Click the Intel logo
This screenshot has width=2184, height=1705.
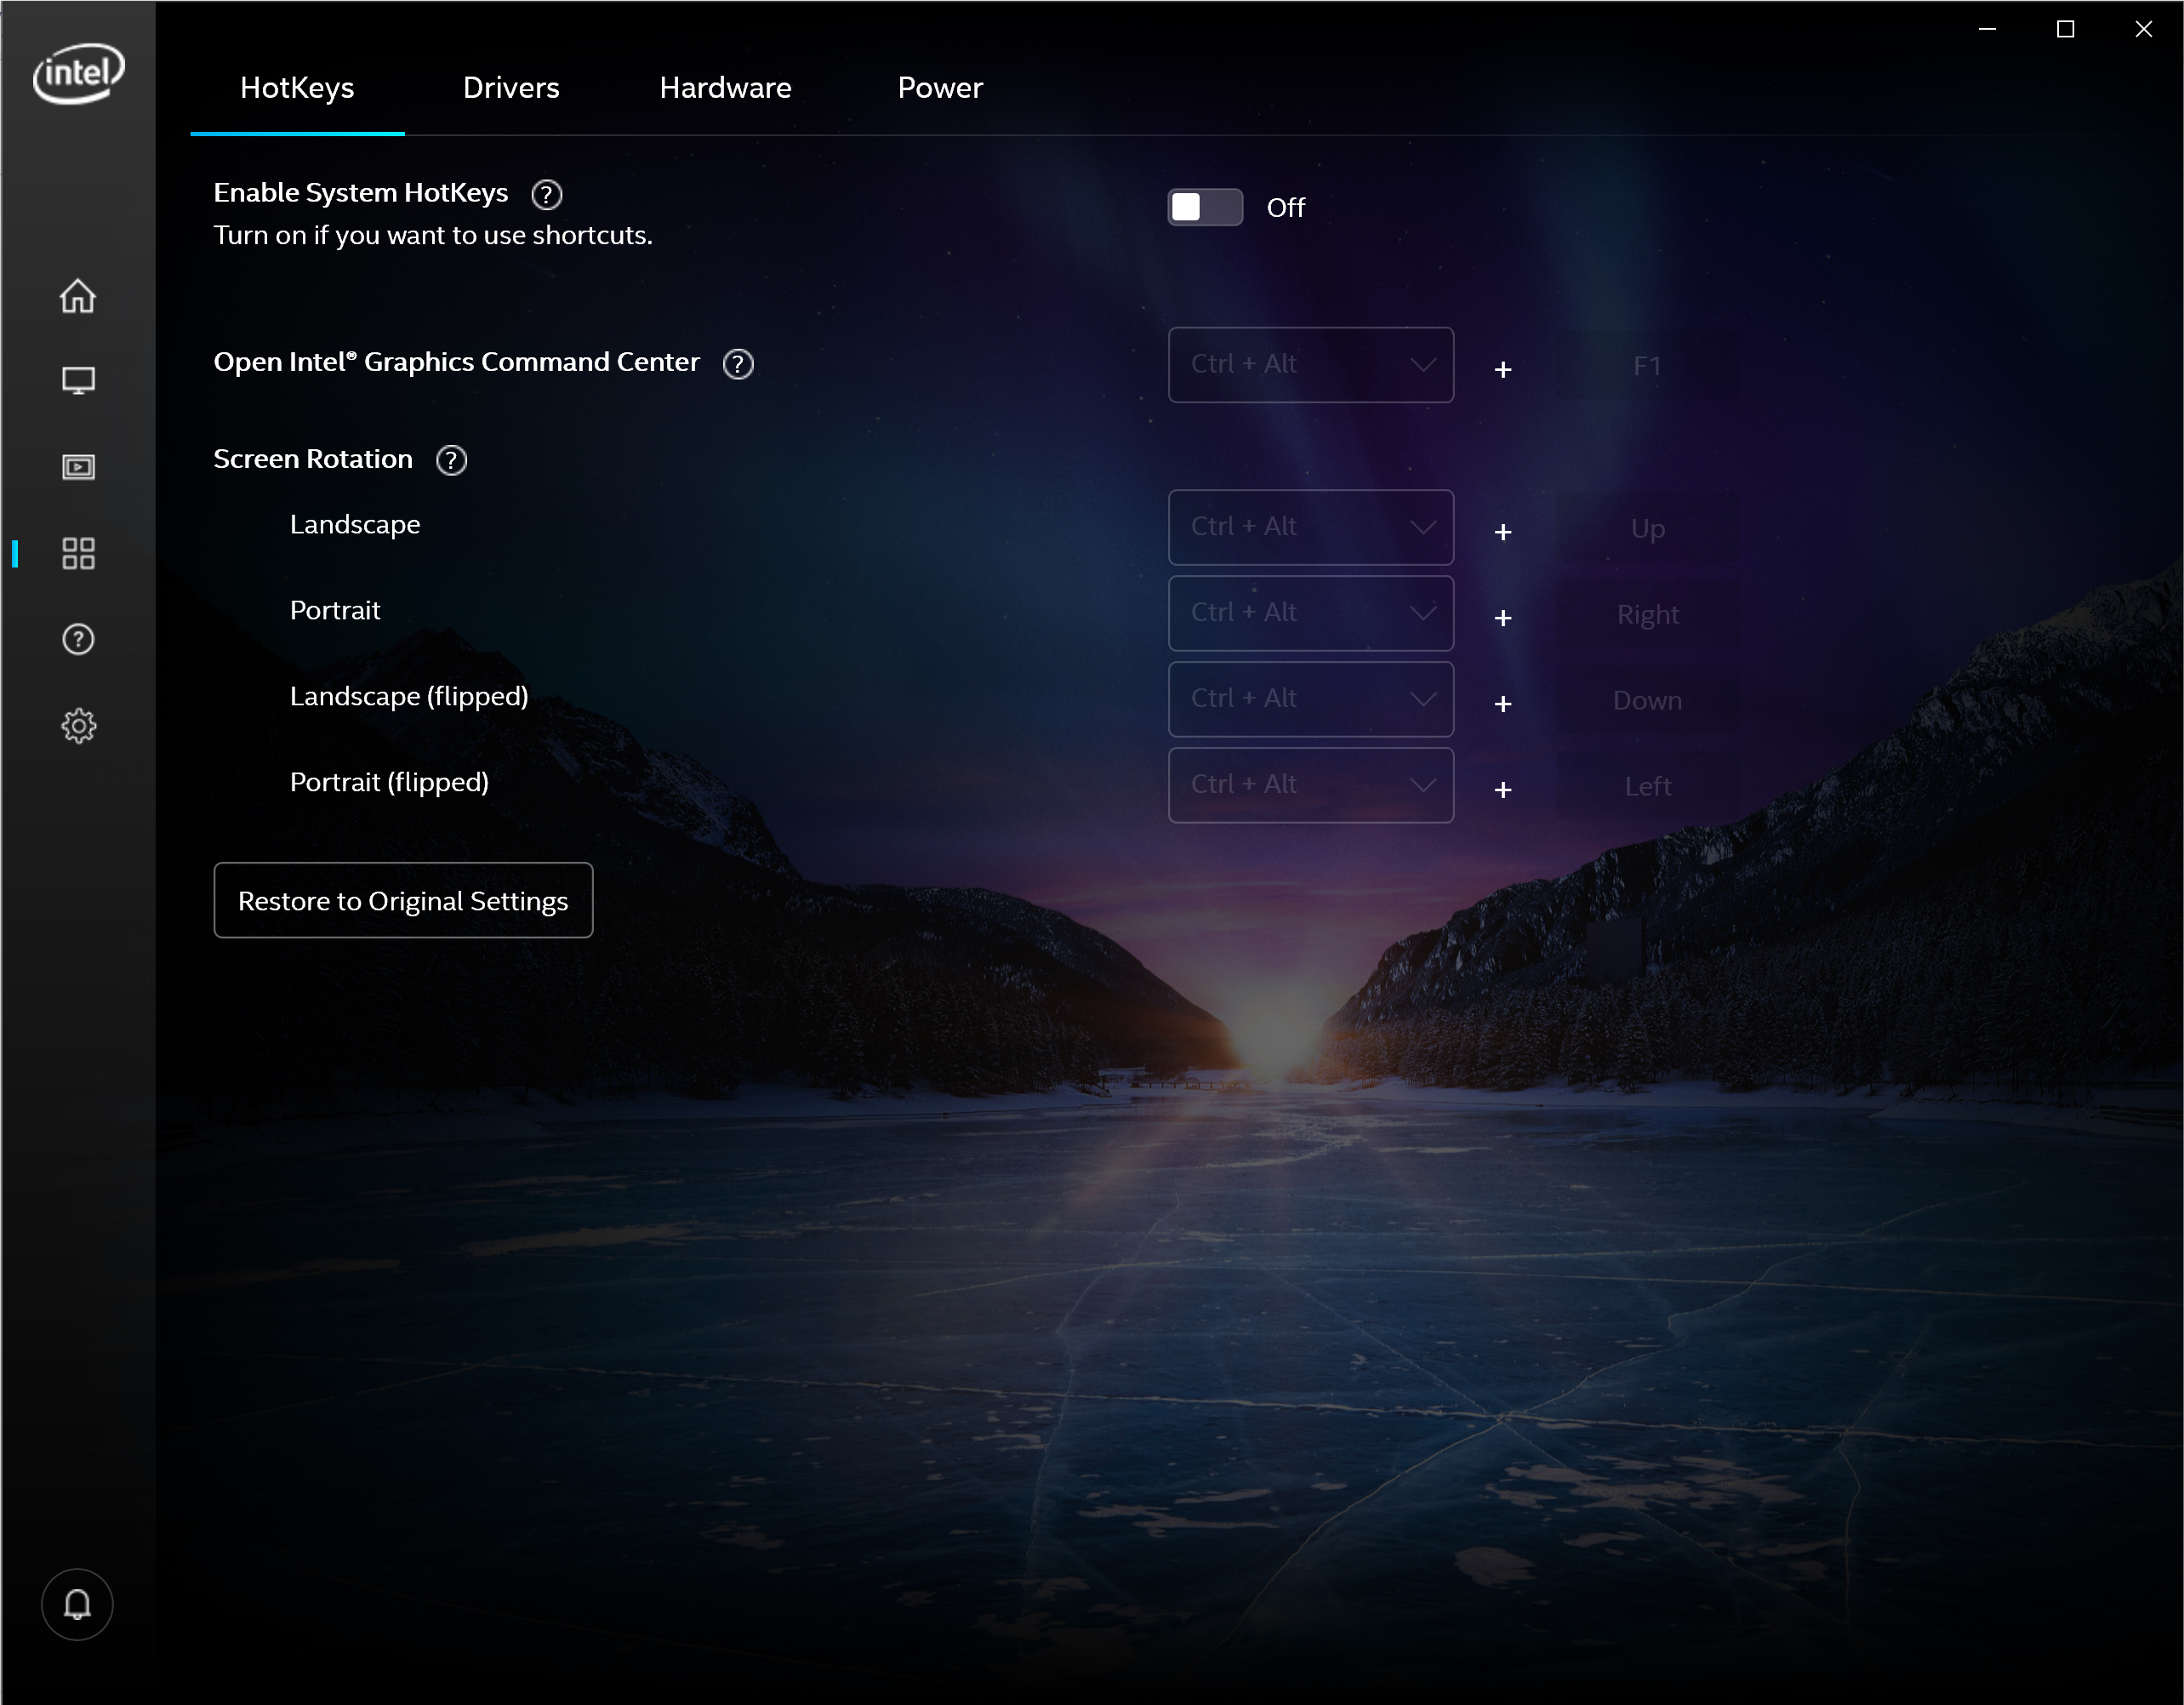(x=78, y=72)
